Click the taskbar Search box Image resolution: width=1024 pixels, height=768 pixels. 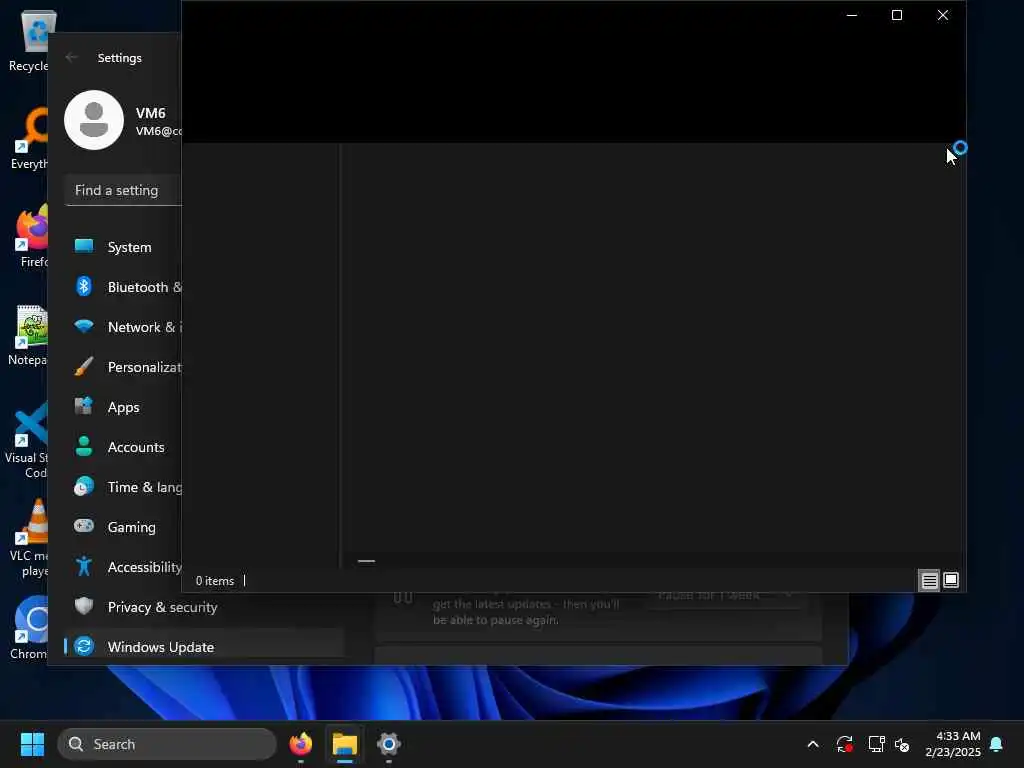point(167,744)
